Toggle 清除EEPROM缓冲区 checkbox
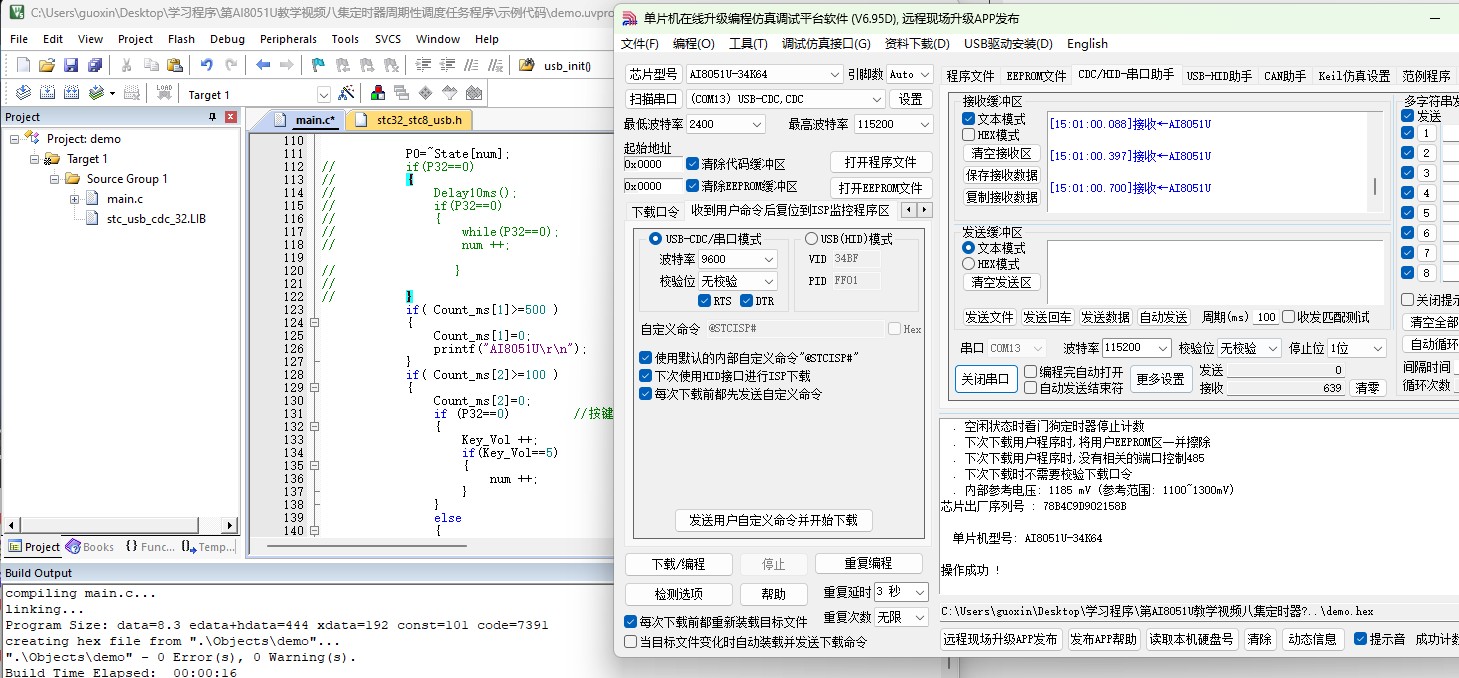This screenshot has width=1459, height=678. tap(692, 186)
